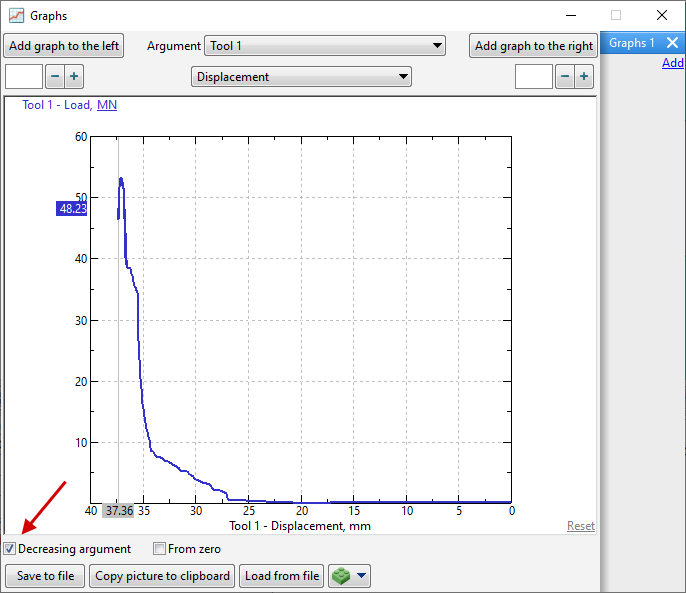
Task: Open the dropdown arrow beside the green brick icon
Action: point(362,576)
